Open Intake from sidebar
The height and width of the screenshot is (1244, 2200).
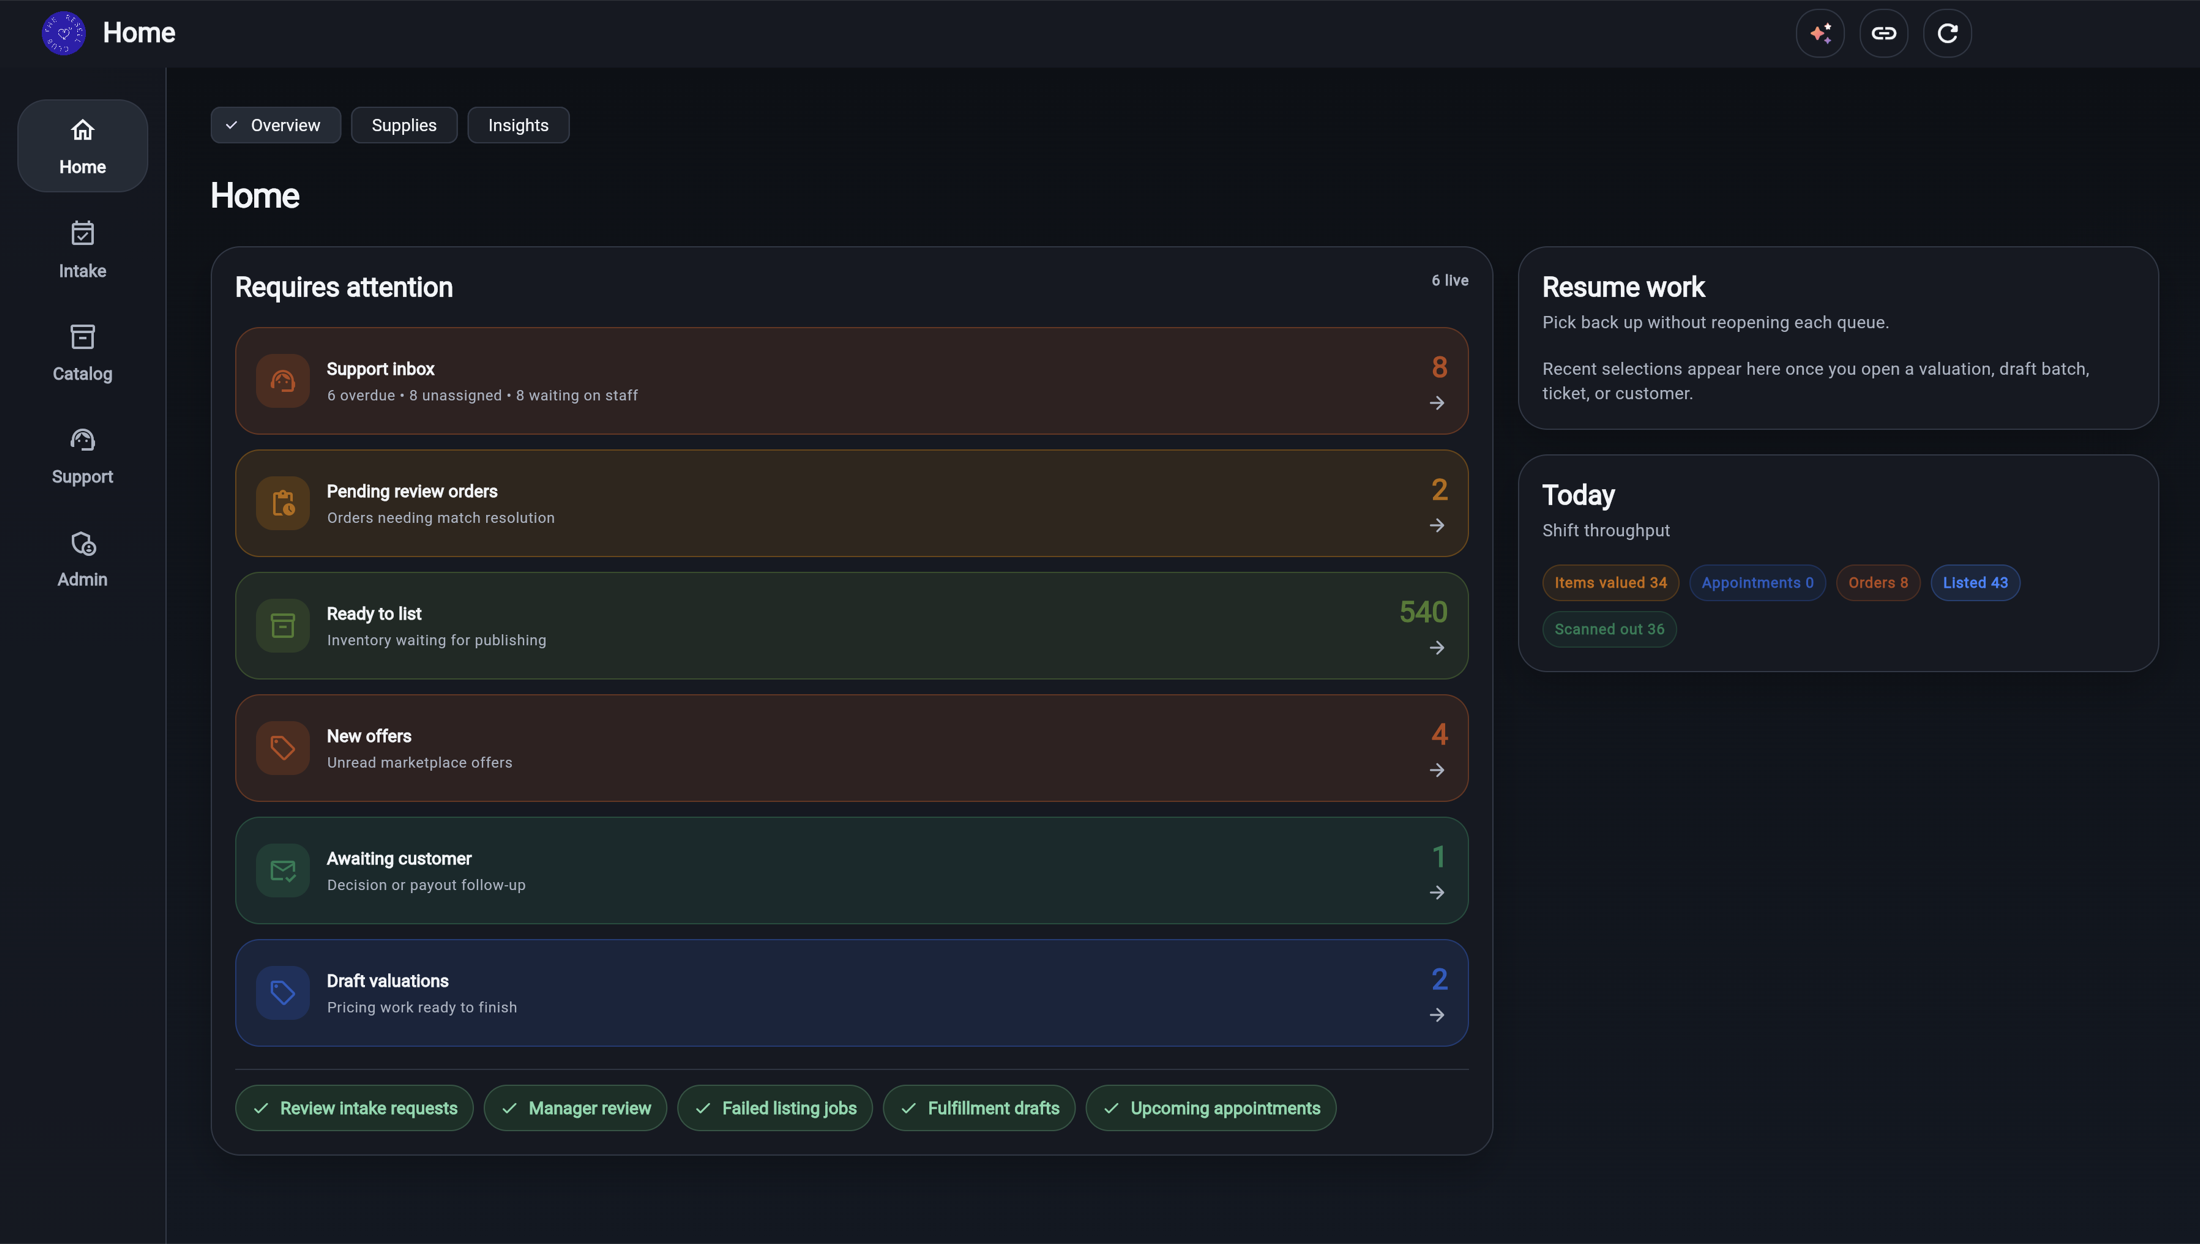pyautogui.click(x=82, y=250)
